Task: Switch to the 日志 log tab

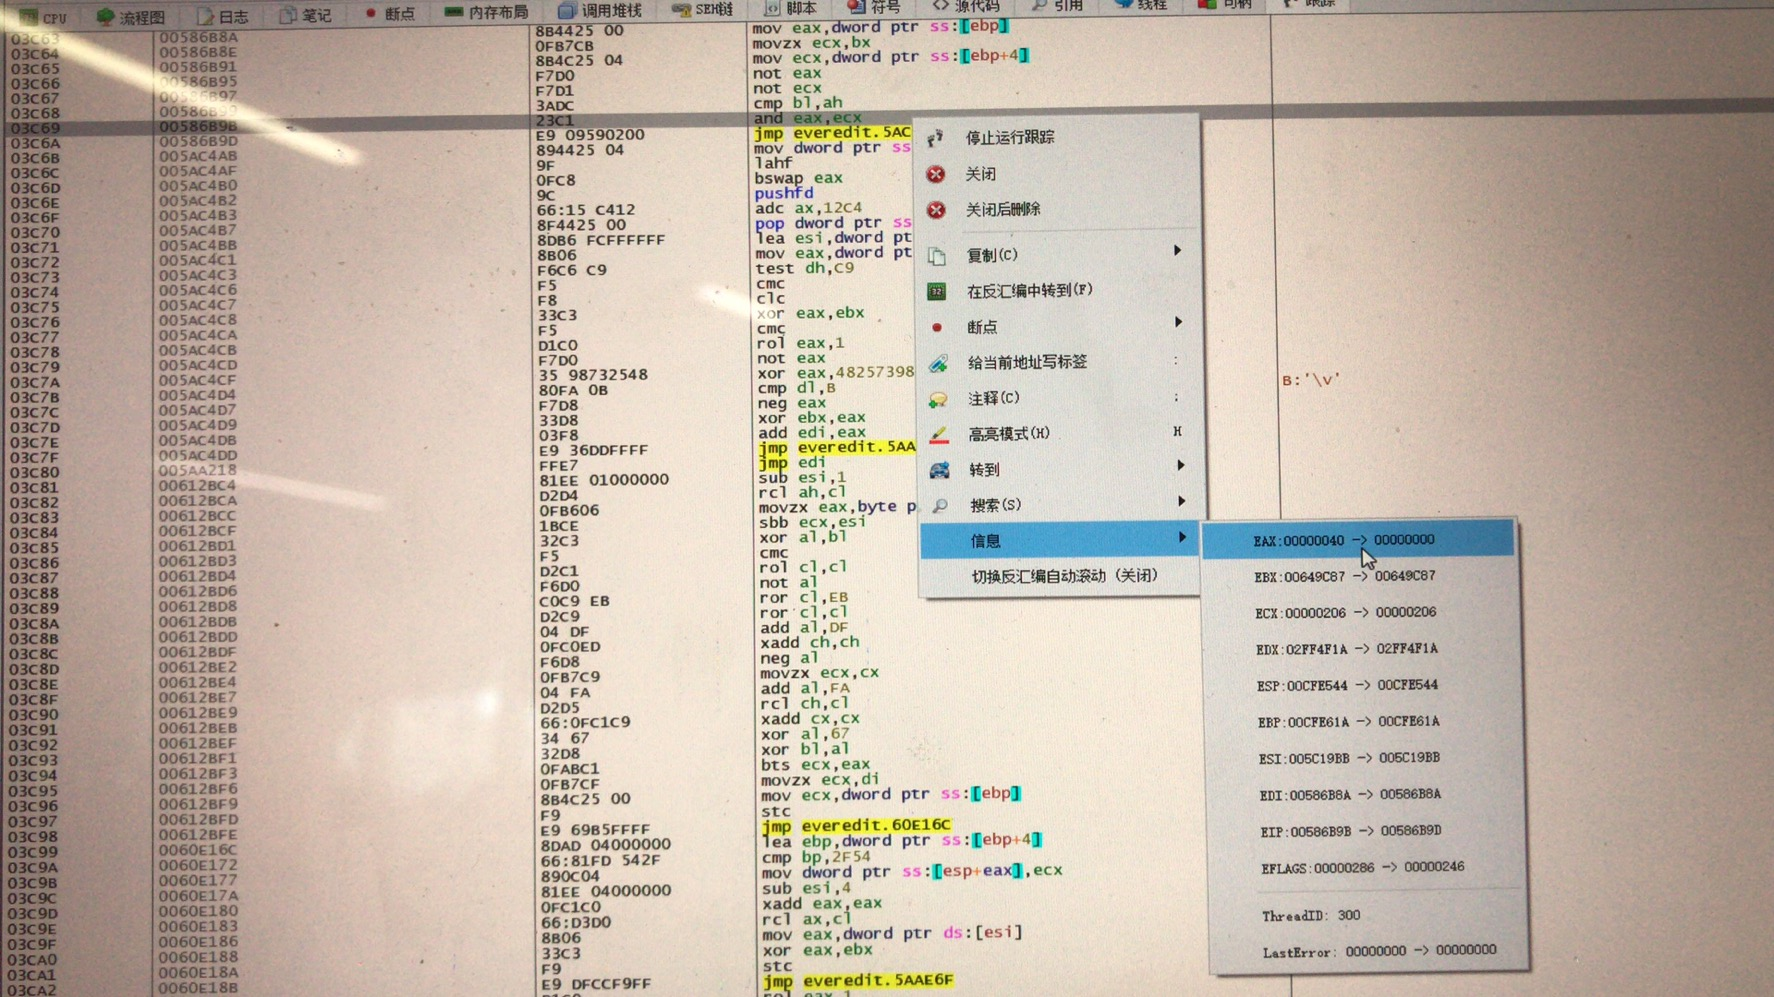Action: coord(222,16)
